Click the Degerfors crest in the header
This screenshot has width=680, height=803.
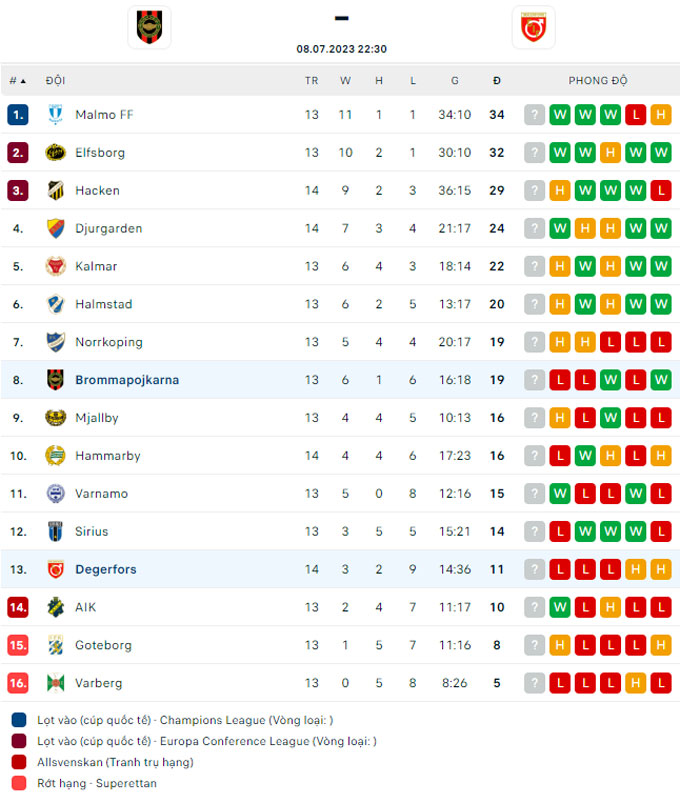(x=536, y=27)
